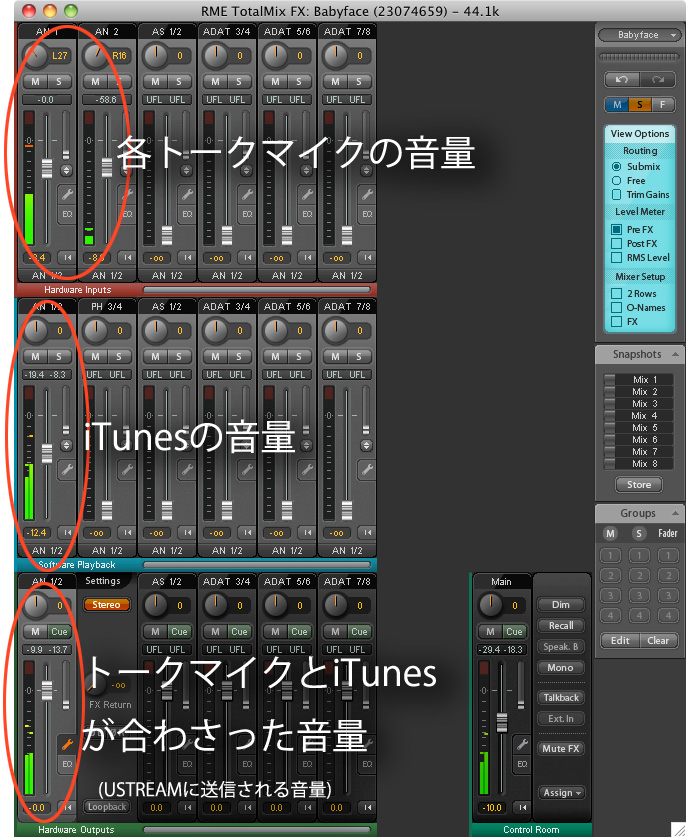Solo the ADAT 5/6 hardware input channel
700x837 pixels.
pyautogui.click(x=298, y=82)
